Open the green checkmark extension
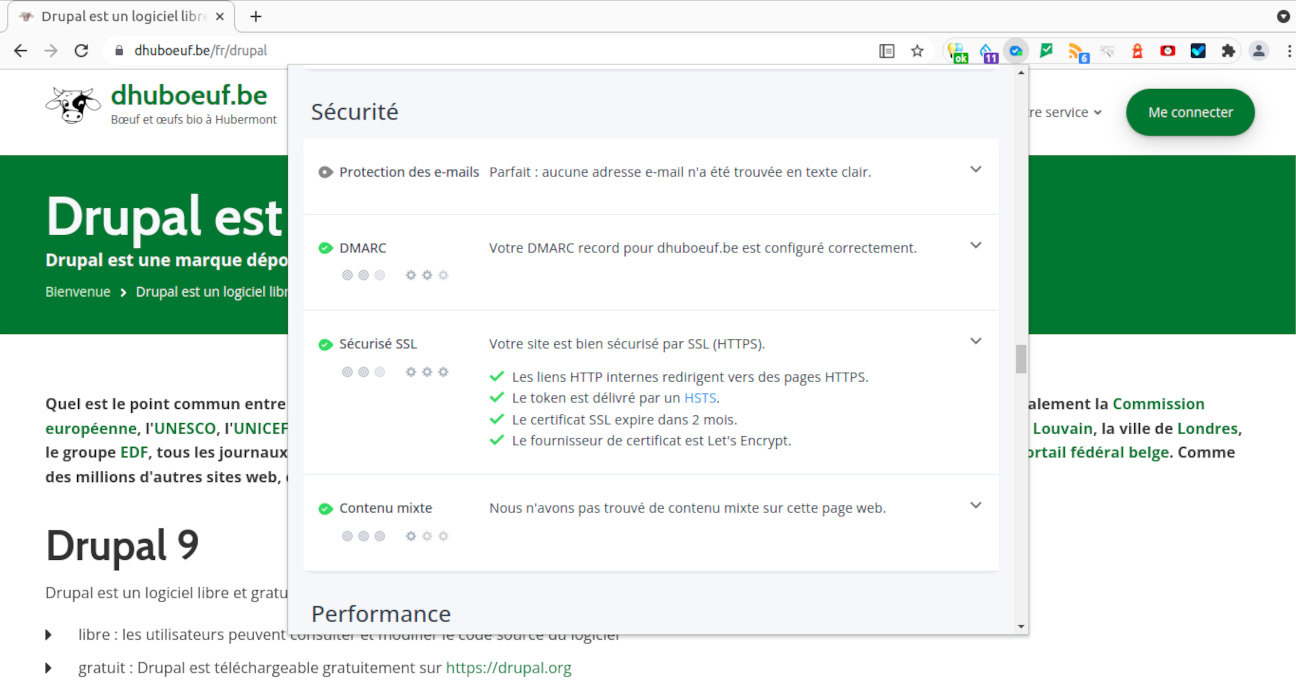This screenshot has width=1296, height=691. 1046,51
